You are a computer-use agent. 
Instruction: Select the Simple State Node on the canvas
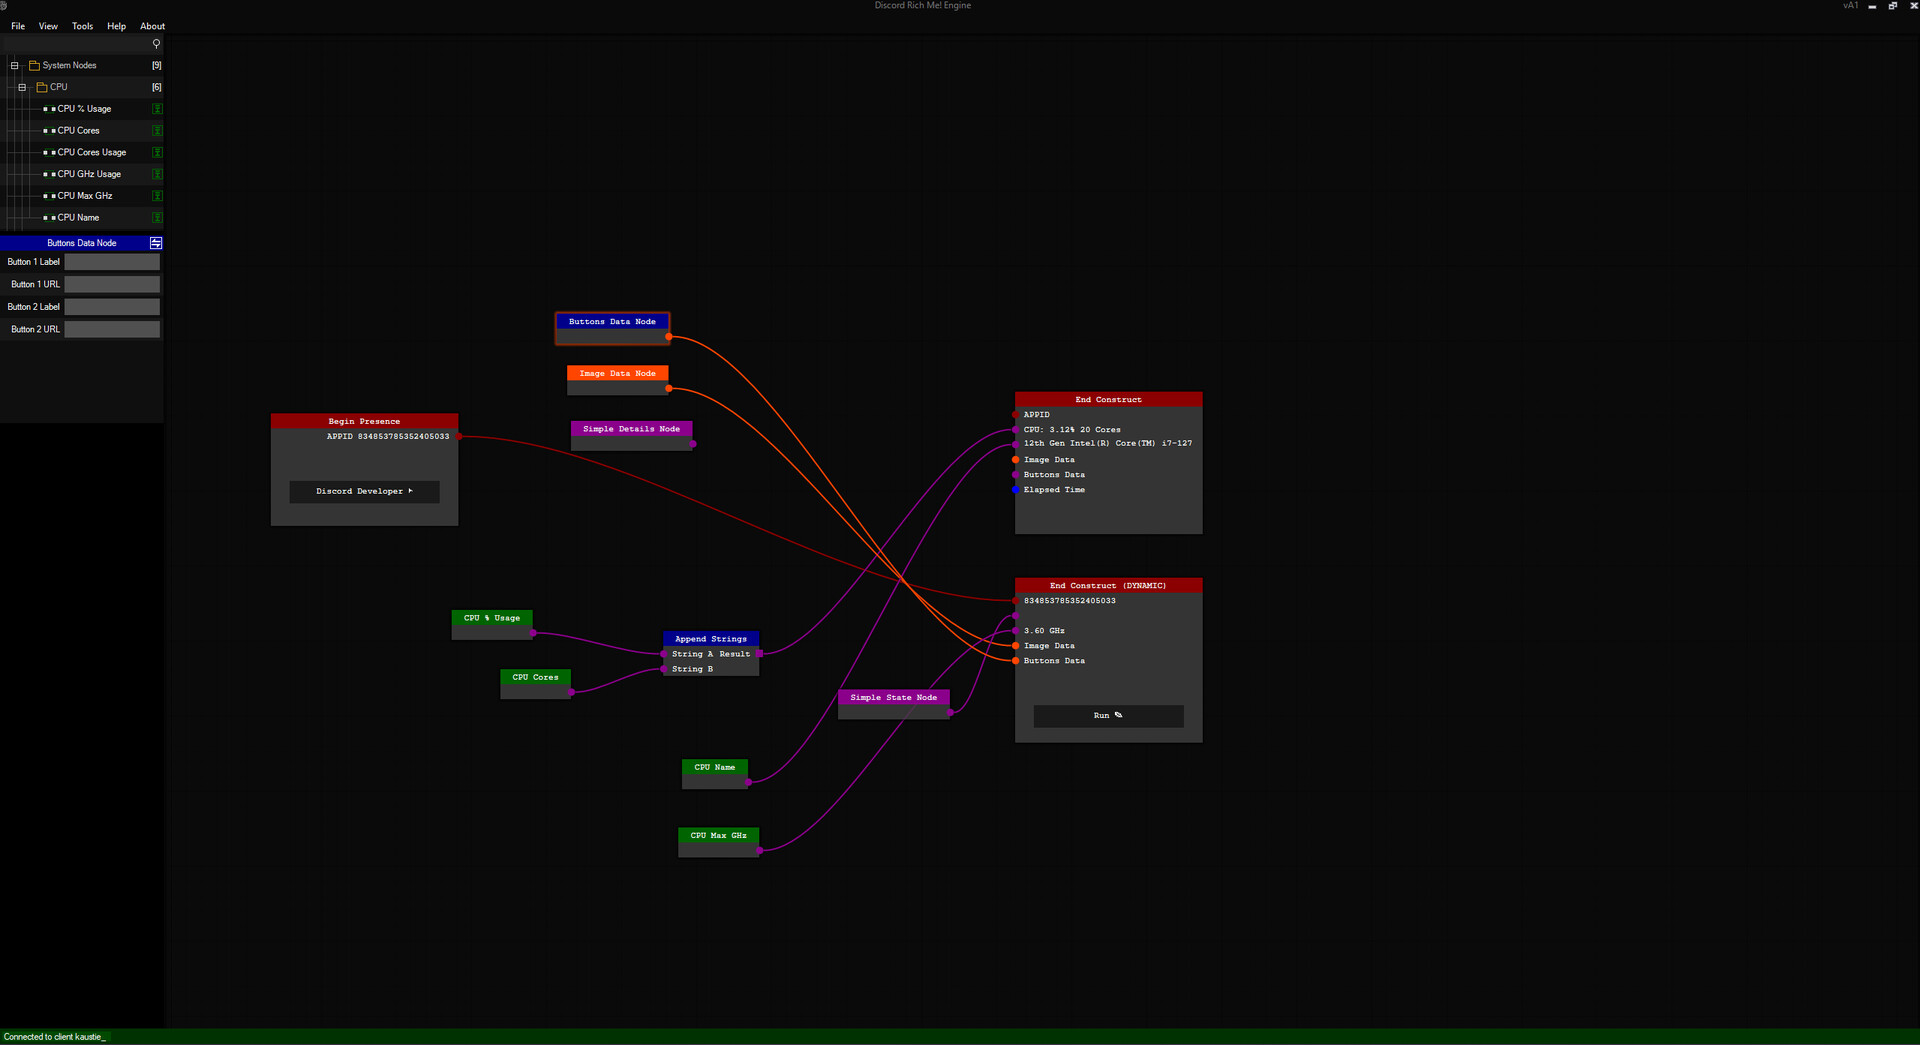(x=893, y=697)
